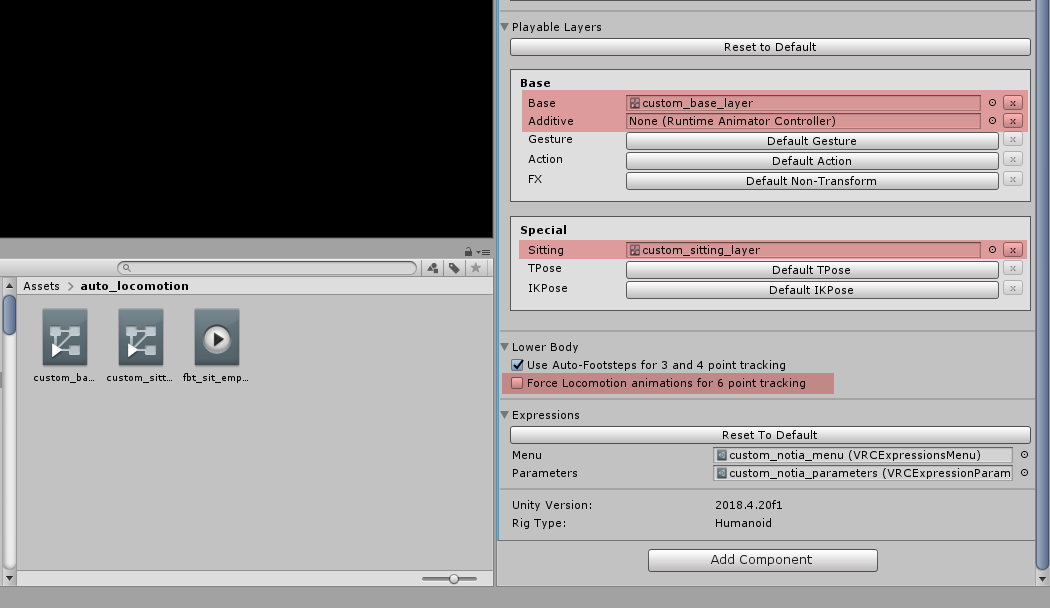Screen dimensions: 1050x608
Task: Open object picker circle for Sitting layer
Action: [992, 250]
